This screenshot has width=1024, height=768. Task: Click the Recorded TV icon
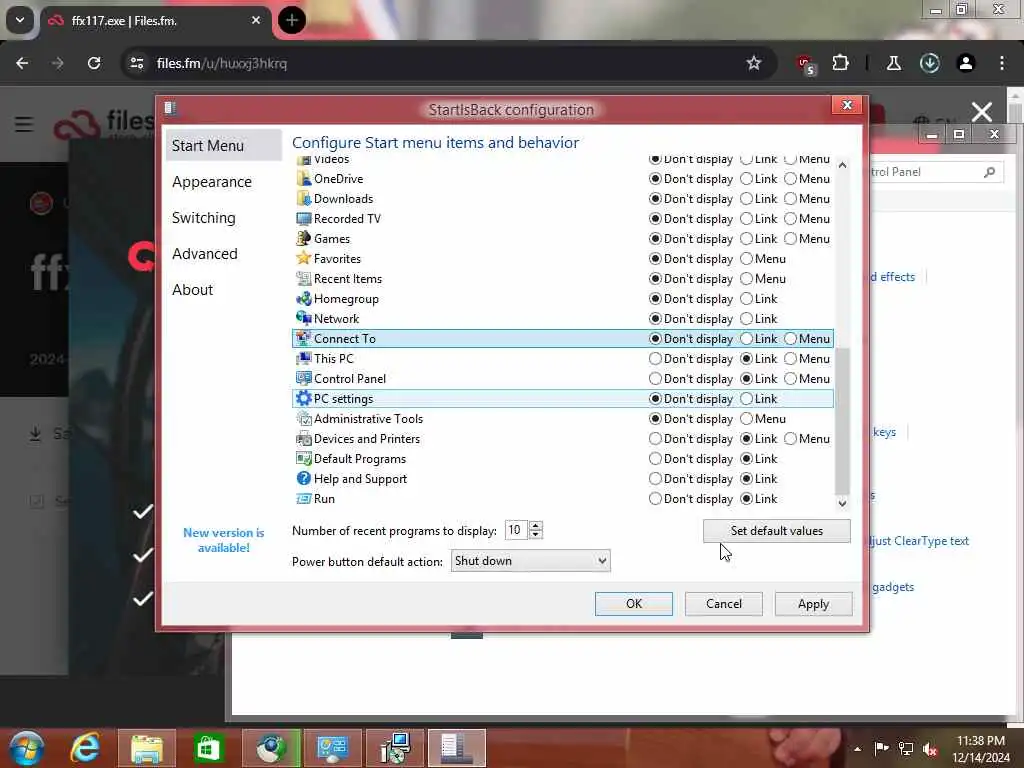click(303, 219)
